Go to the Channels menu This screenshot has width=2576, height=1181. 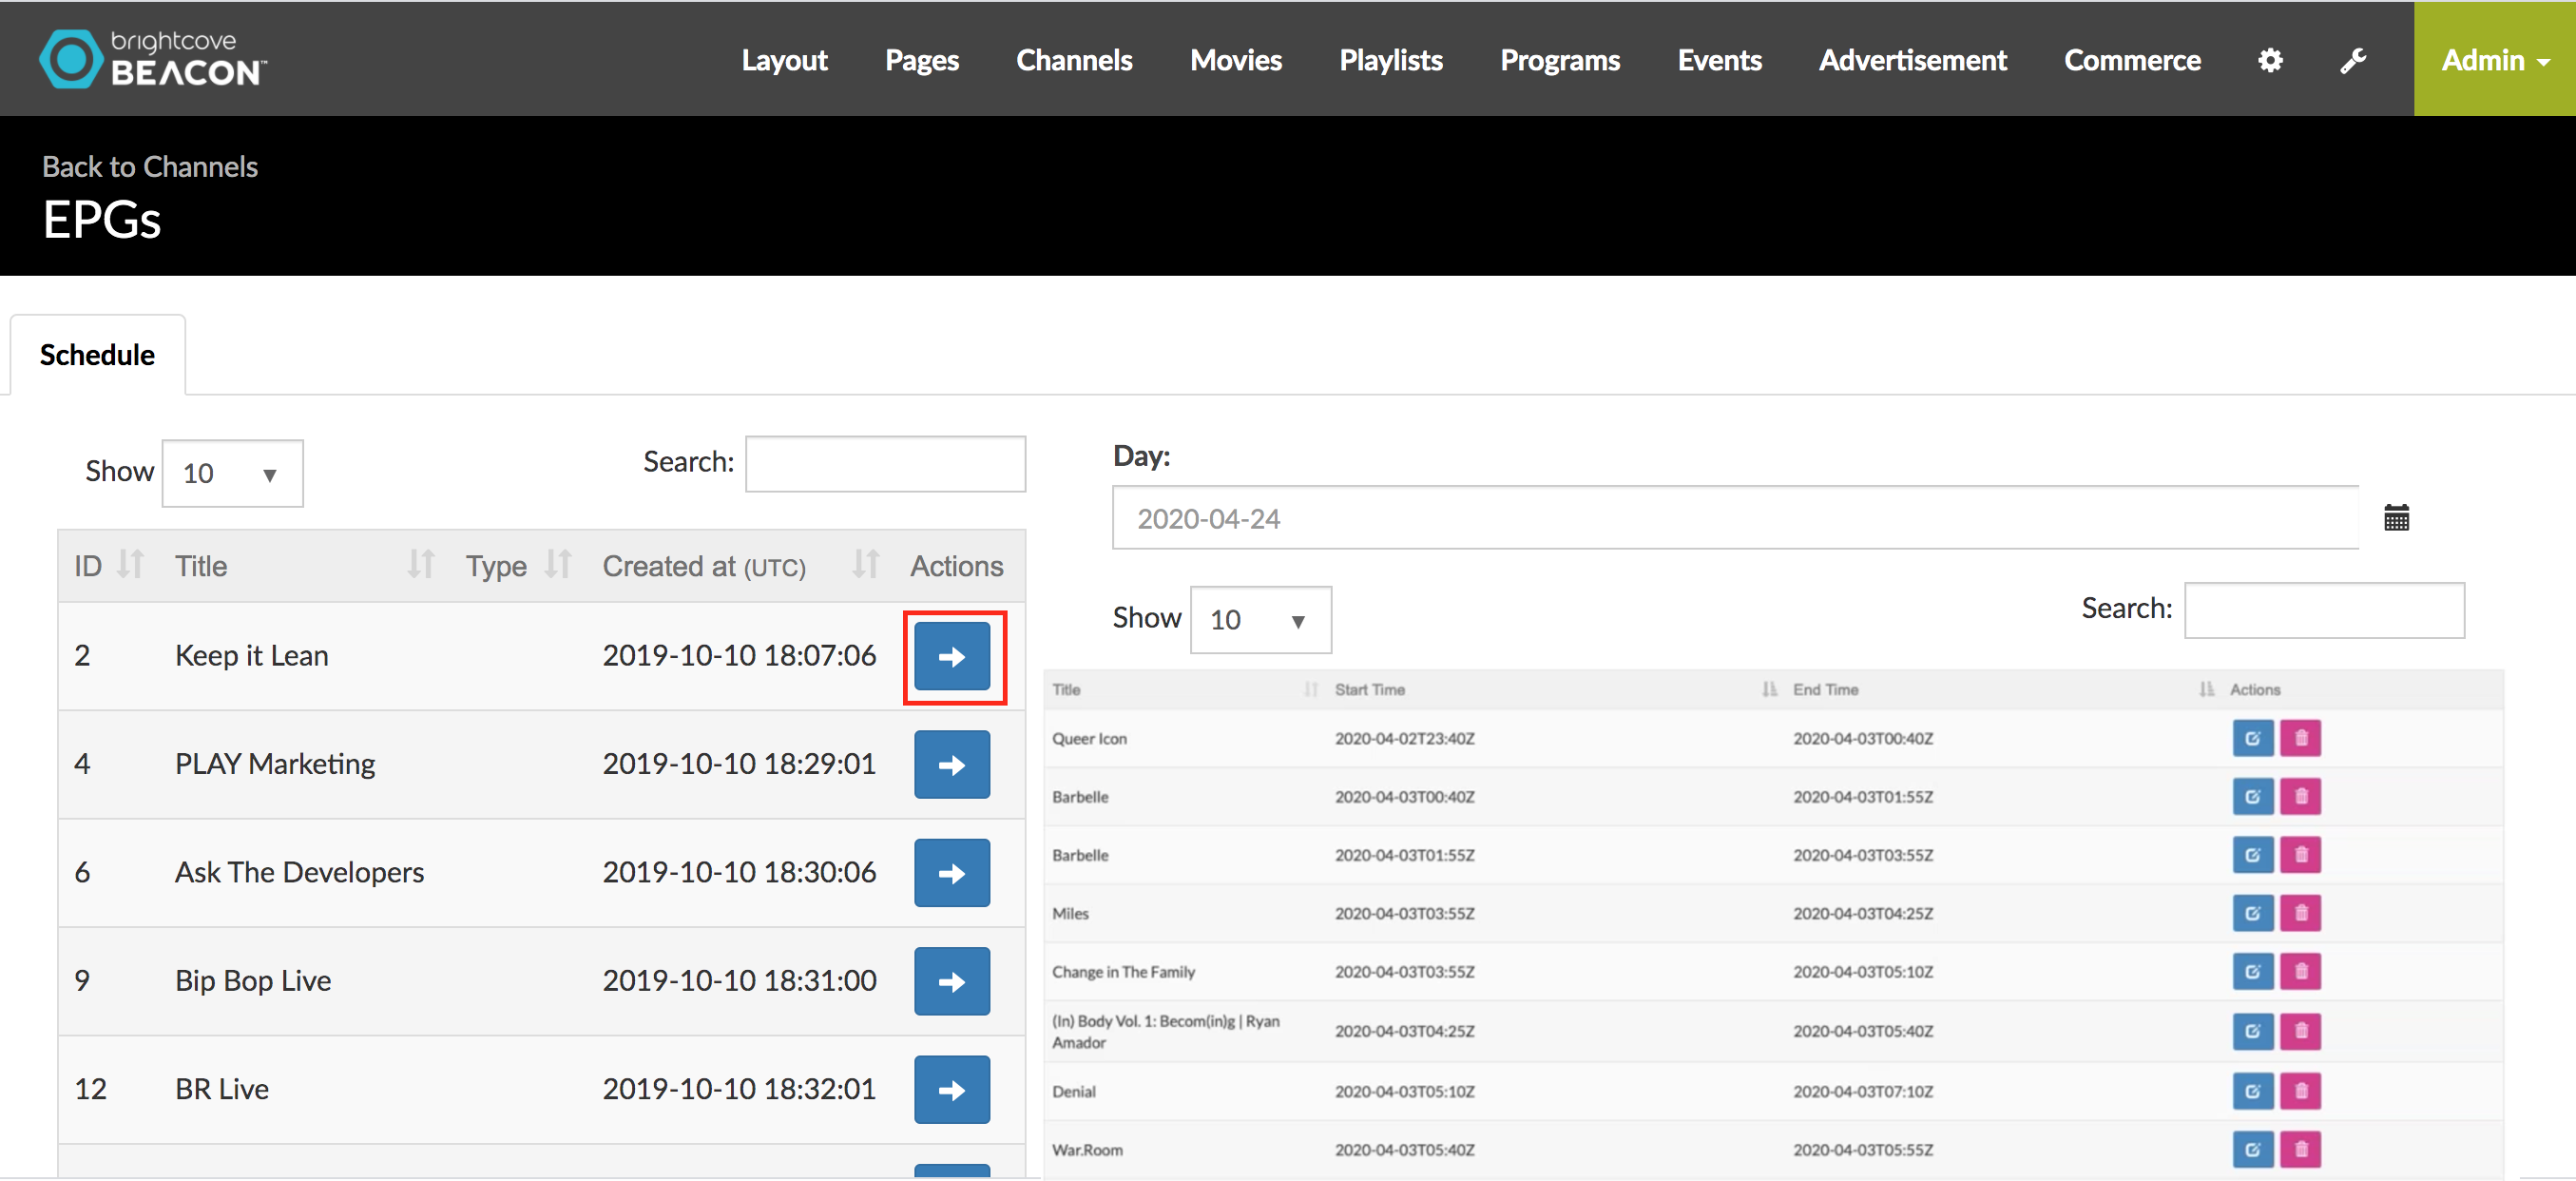1074,60
